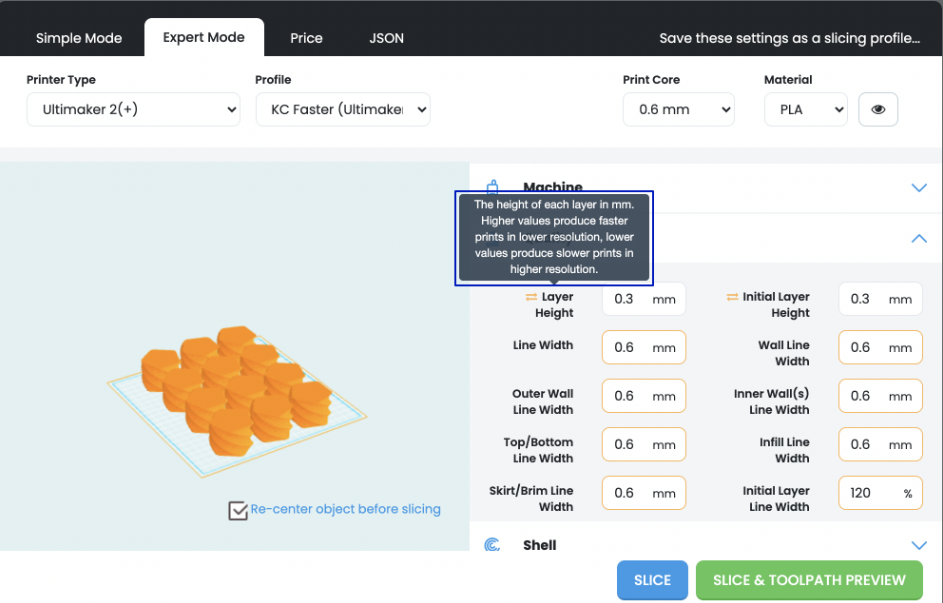Open the Material dropdown
This screenshot has width=943, height=603.
[x=806, y=110]
